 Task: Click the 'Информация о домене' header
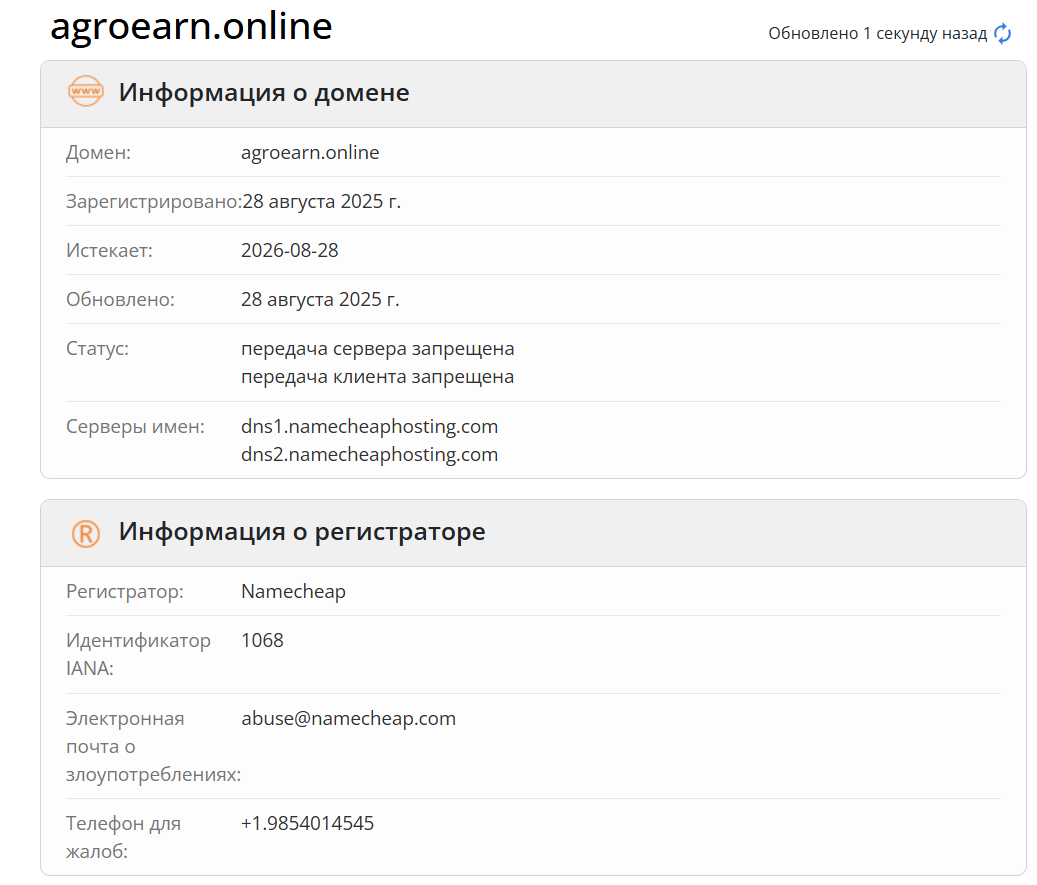[x=264, y=93]
